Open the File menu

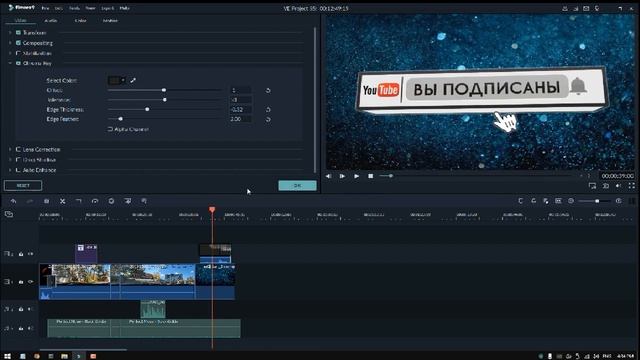point(45,8)
